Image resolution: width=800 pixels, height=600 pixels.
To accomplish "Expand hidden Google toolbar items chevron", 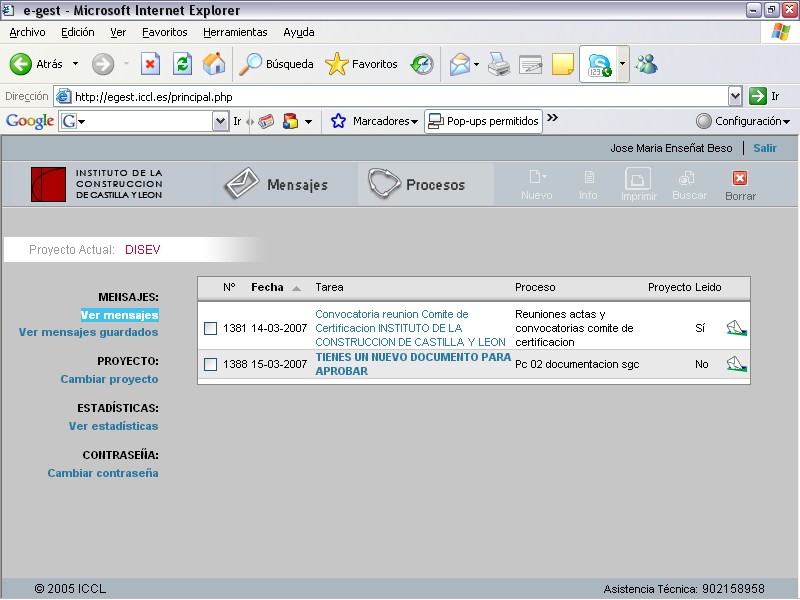I will [552, 118].
